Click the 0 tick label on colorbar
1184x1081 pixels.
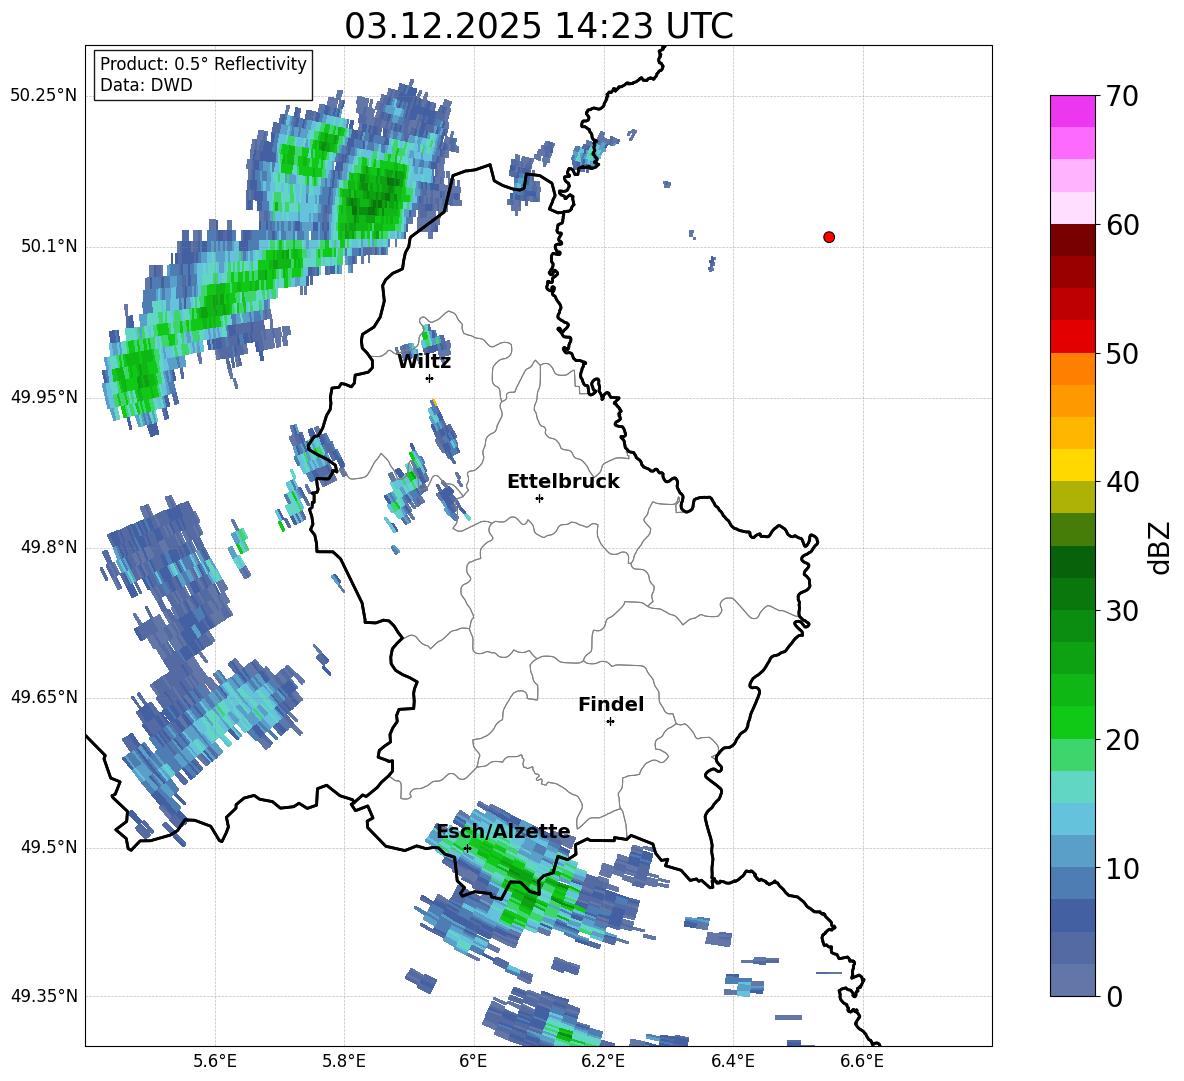pos(1115,996)
